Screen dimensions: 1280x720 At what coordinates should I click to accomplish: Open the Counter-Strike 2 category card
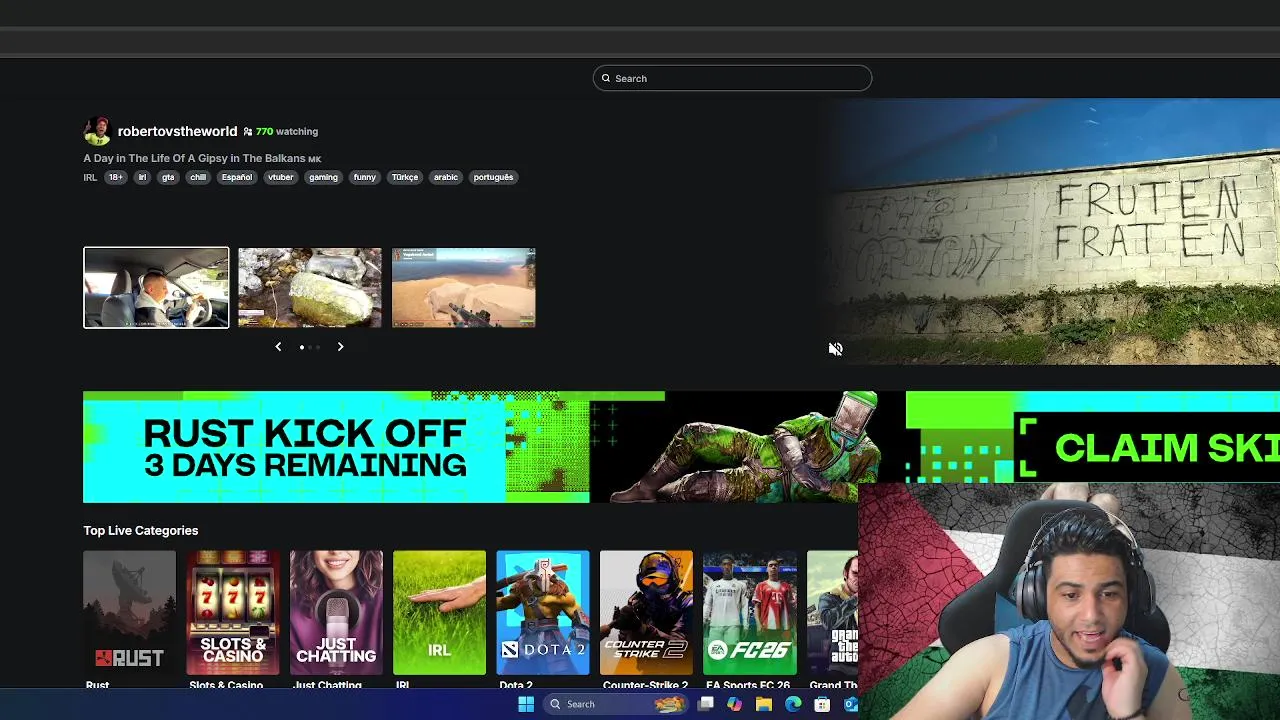click(x=646, y=613)
